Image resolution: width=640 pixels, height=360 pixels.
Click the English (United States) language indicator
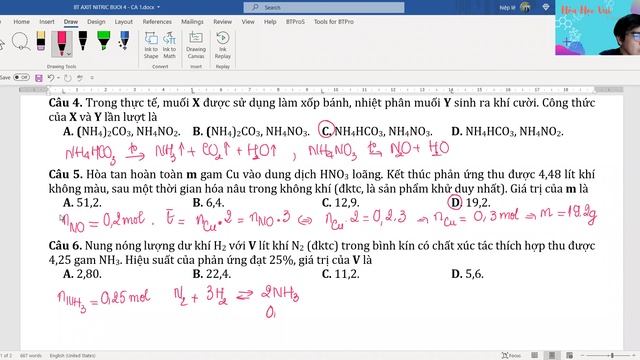tap(73, 356)
